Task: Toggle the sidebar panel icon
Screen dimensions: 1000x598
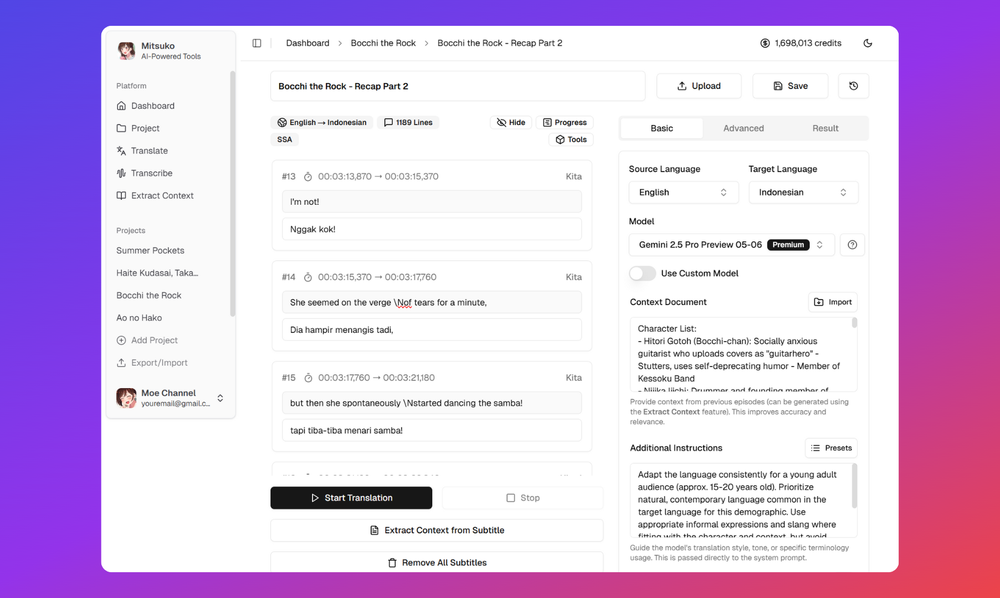Action: (256, 43)
